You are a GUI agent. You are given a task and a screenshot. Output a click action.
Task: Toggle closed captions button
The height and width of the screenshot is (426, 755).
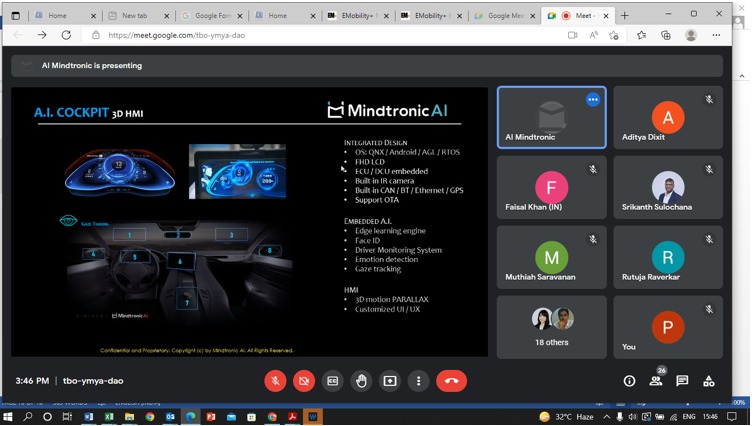(x=333, y=381)
